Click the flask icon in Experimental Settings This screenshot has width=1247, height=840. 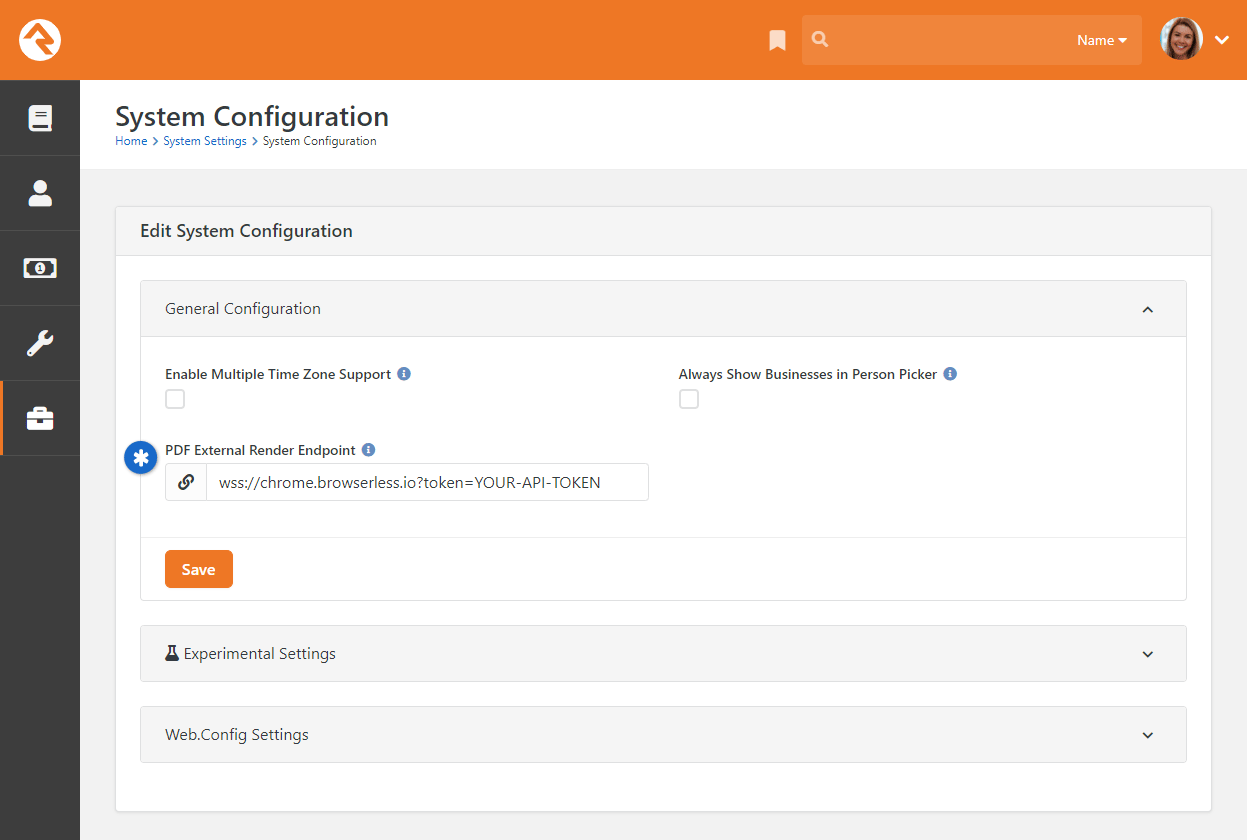pos(172,653)
